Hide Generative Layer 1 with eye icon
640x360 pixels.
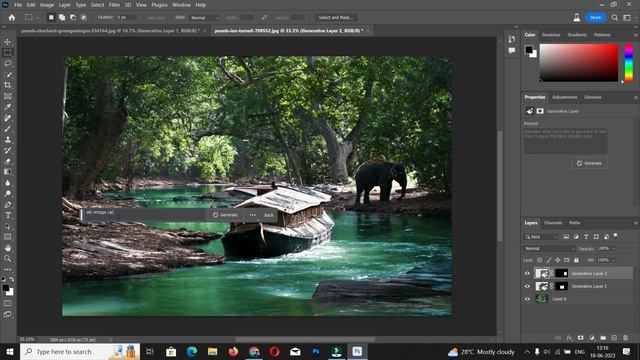527,286
